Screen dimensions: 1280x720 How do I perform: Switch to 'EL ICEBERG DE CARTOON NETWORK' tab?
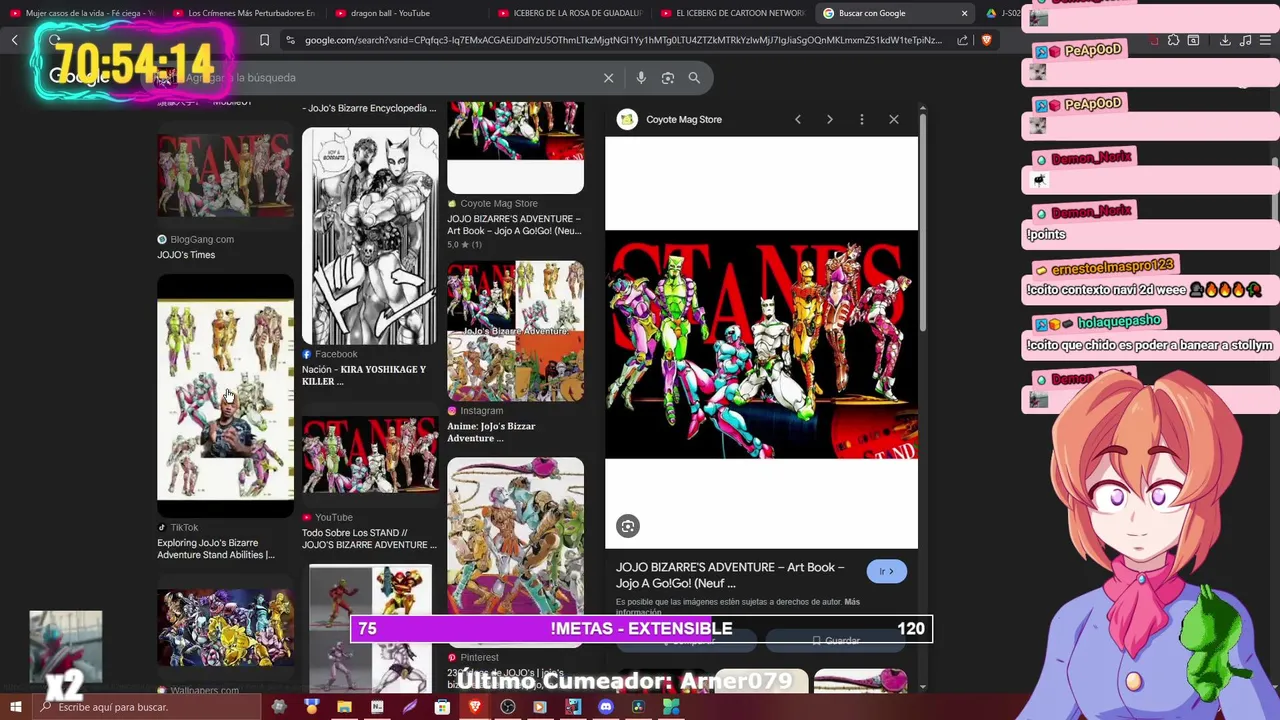731,13
